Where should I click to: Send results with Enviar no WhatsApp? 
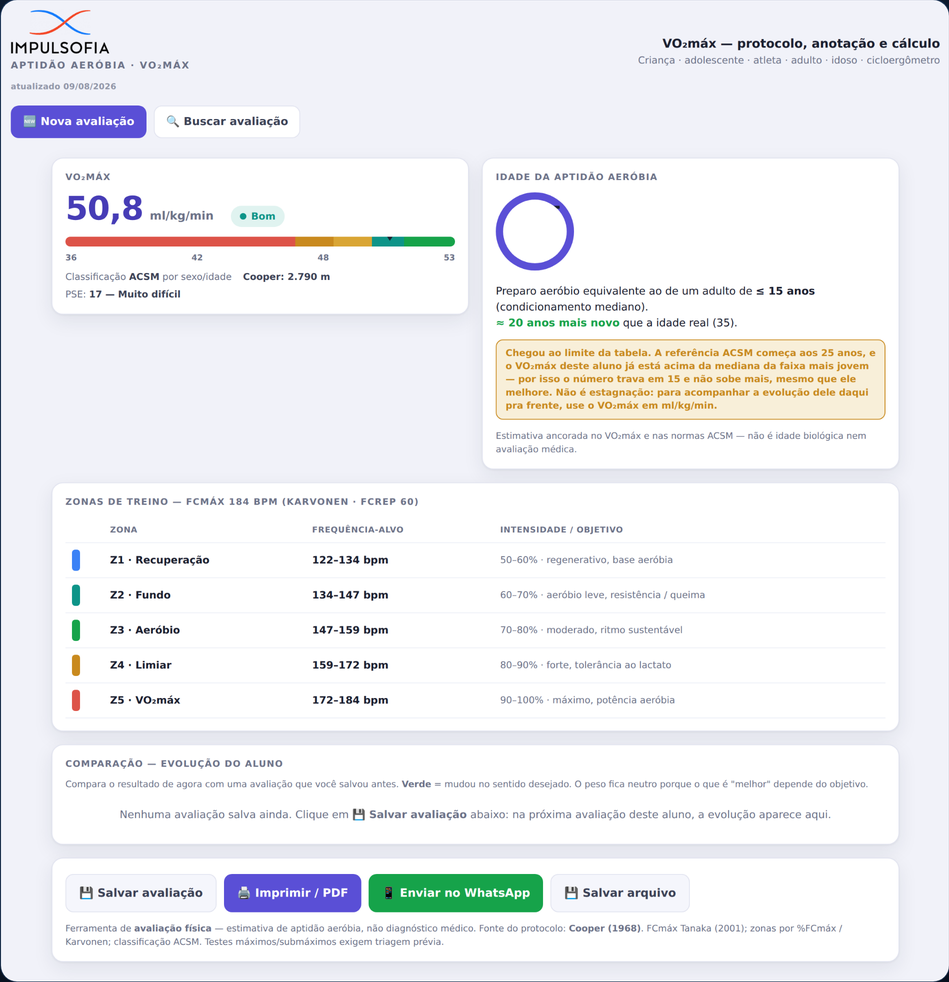pyautogui.click(x=455, y=893)
